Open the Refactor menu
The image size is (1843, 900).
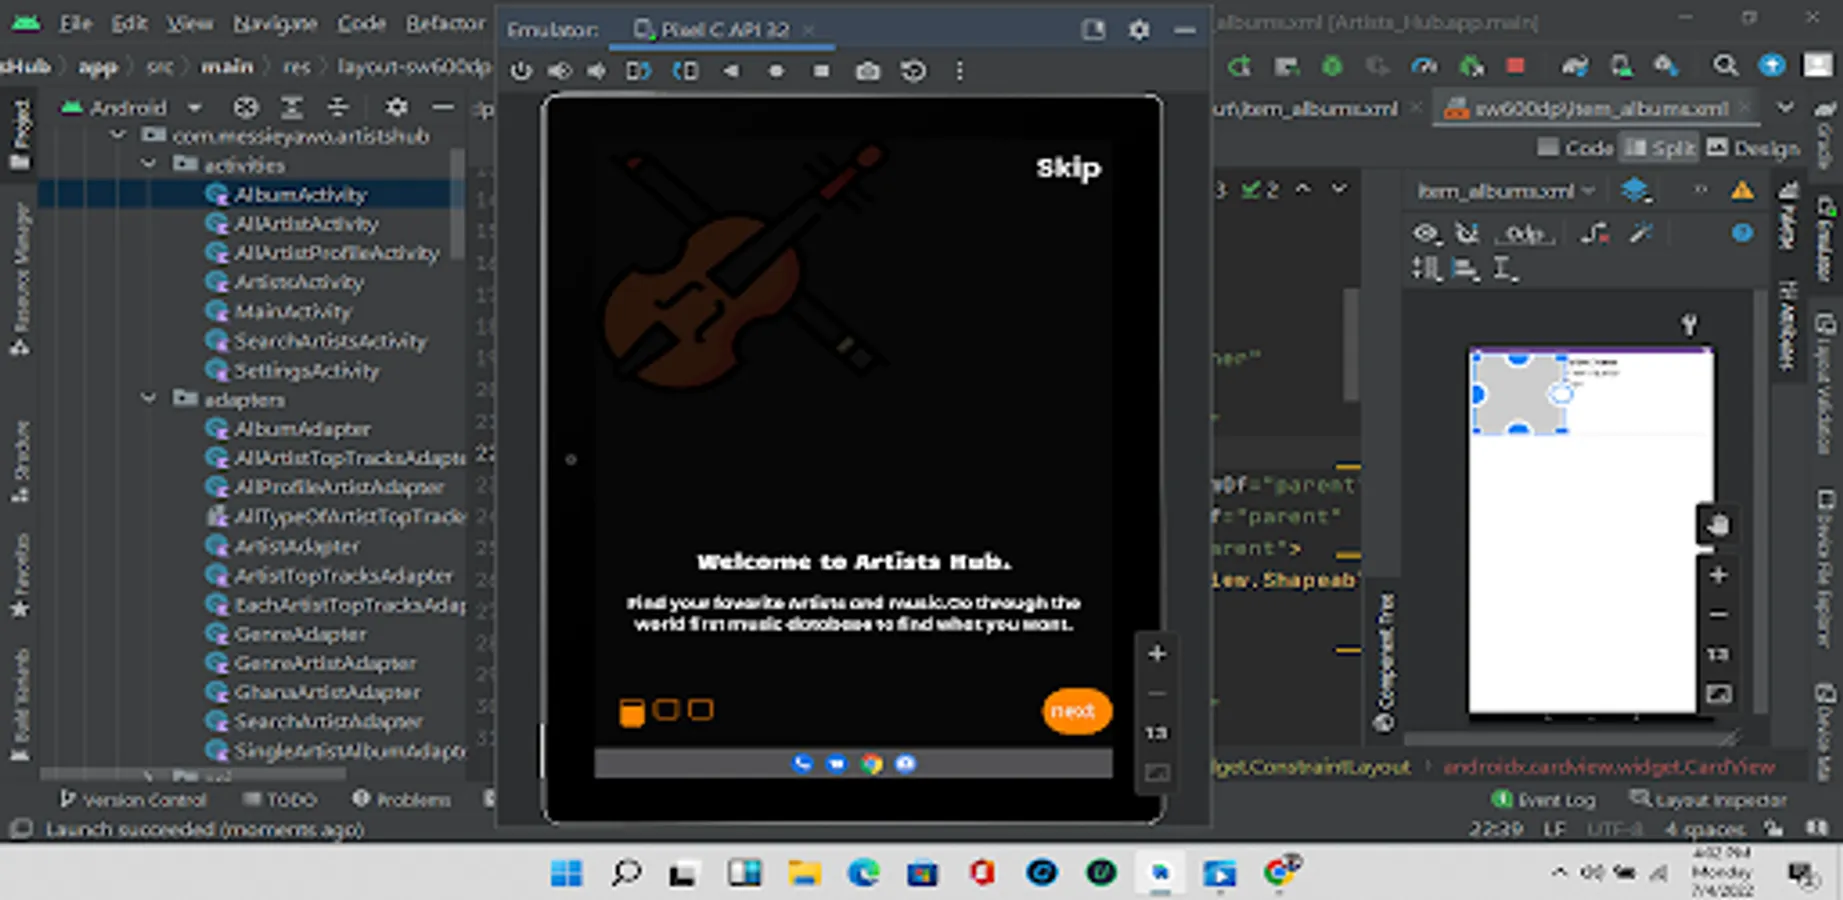click(x=445, y=23)
